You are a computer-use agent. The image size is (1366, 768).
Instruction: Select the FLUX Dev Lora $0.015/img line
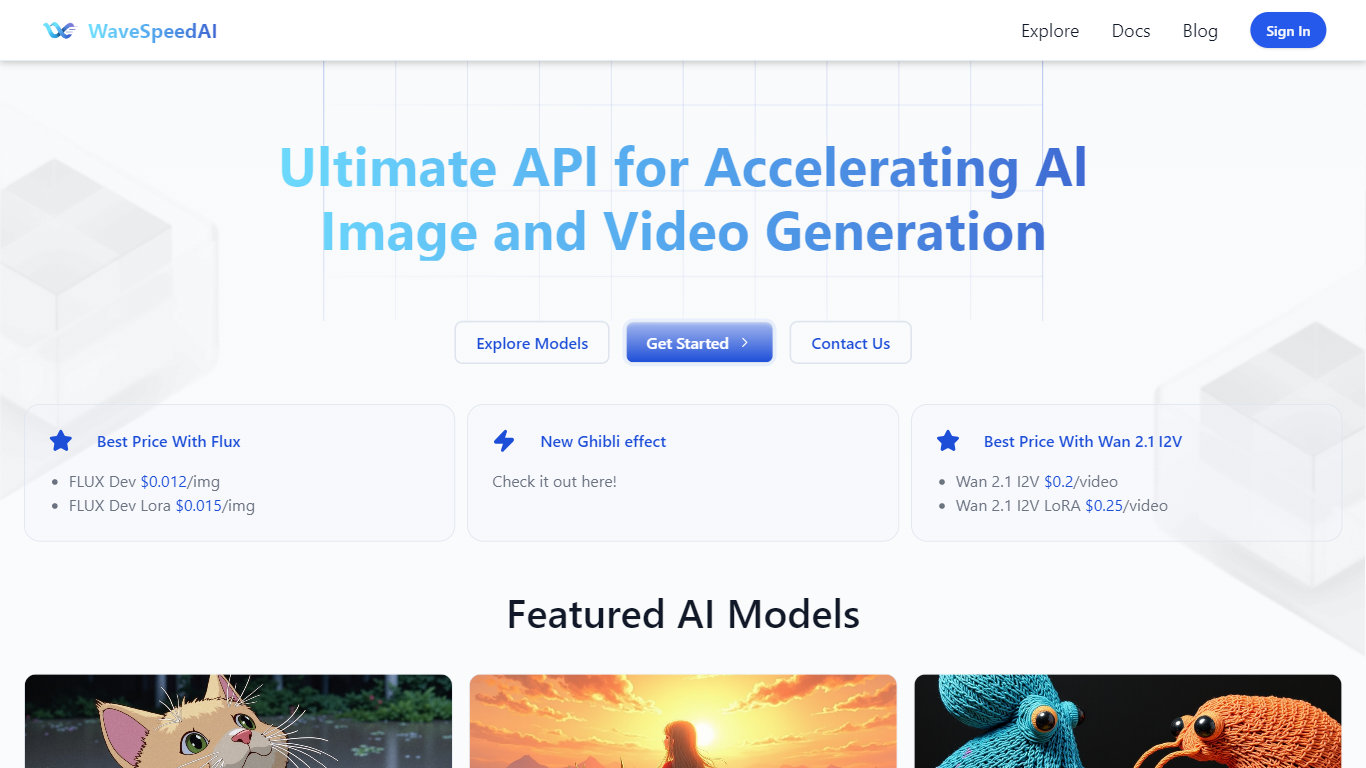pos(162,505)
